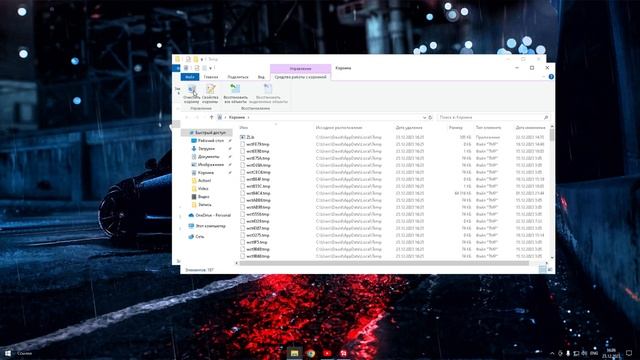Open File Explorer from the taskbar
640x360 pixels.
coord(294,353)
